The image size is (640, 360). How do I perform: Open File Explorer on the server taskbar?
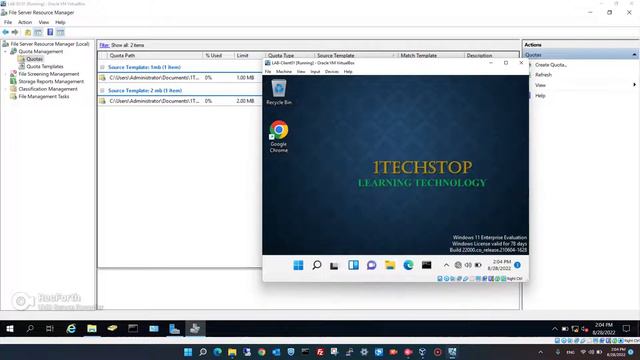tap(91, 329)
